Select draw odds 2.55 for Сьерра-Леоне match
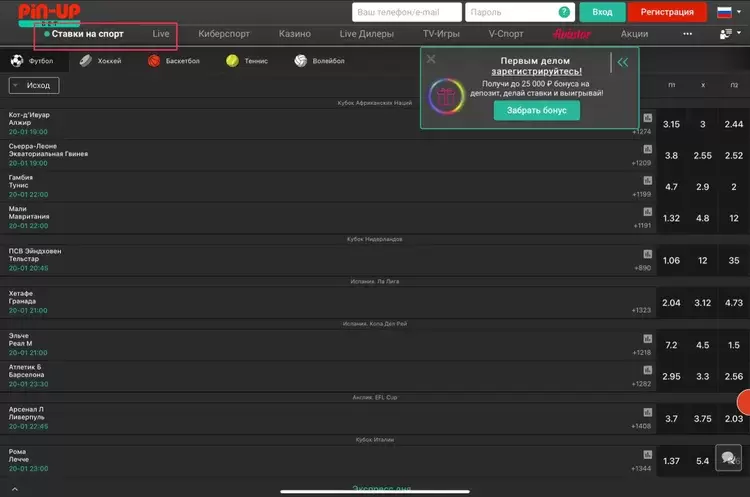This screenshot has height=497, width=750. point(702,155)
